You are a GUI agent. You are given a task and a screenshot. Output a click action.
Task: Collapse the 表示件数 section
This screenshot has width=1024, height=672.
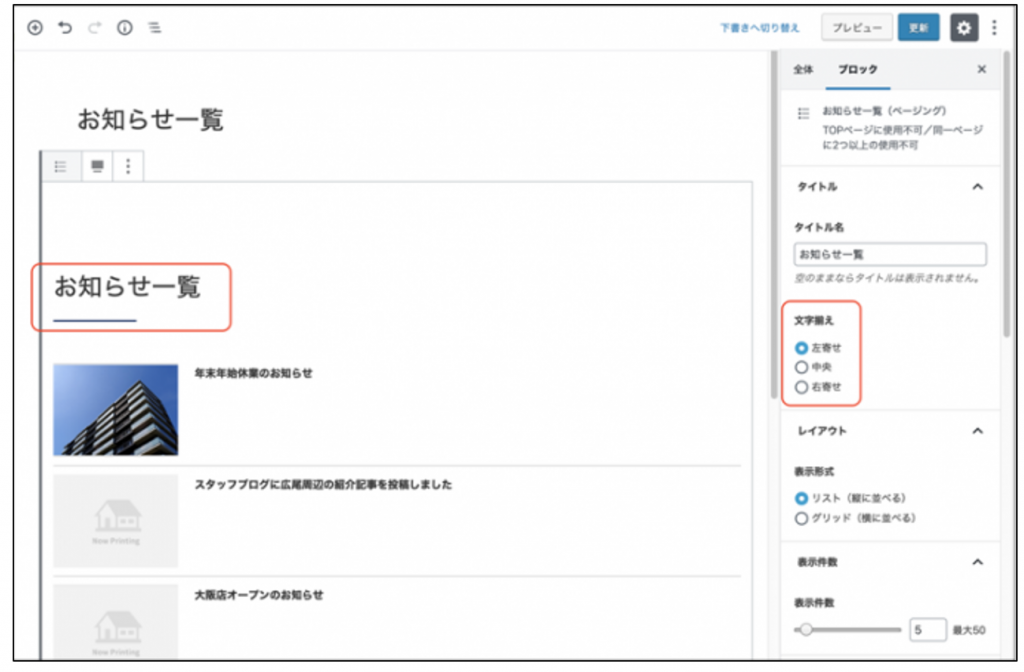pyautogui.click(x=977, y=562)
